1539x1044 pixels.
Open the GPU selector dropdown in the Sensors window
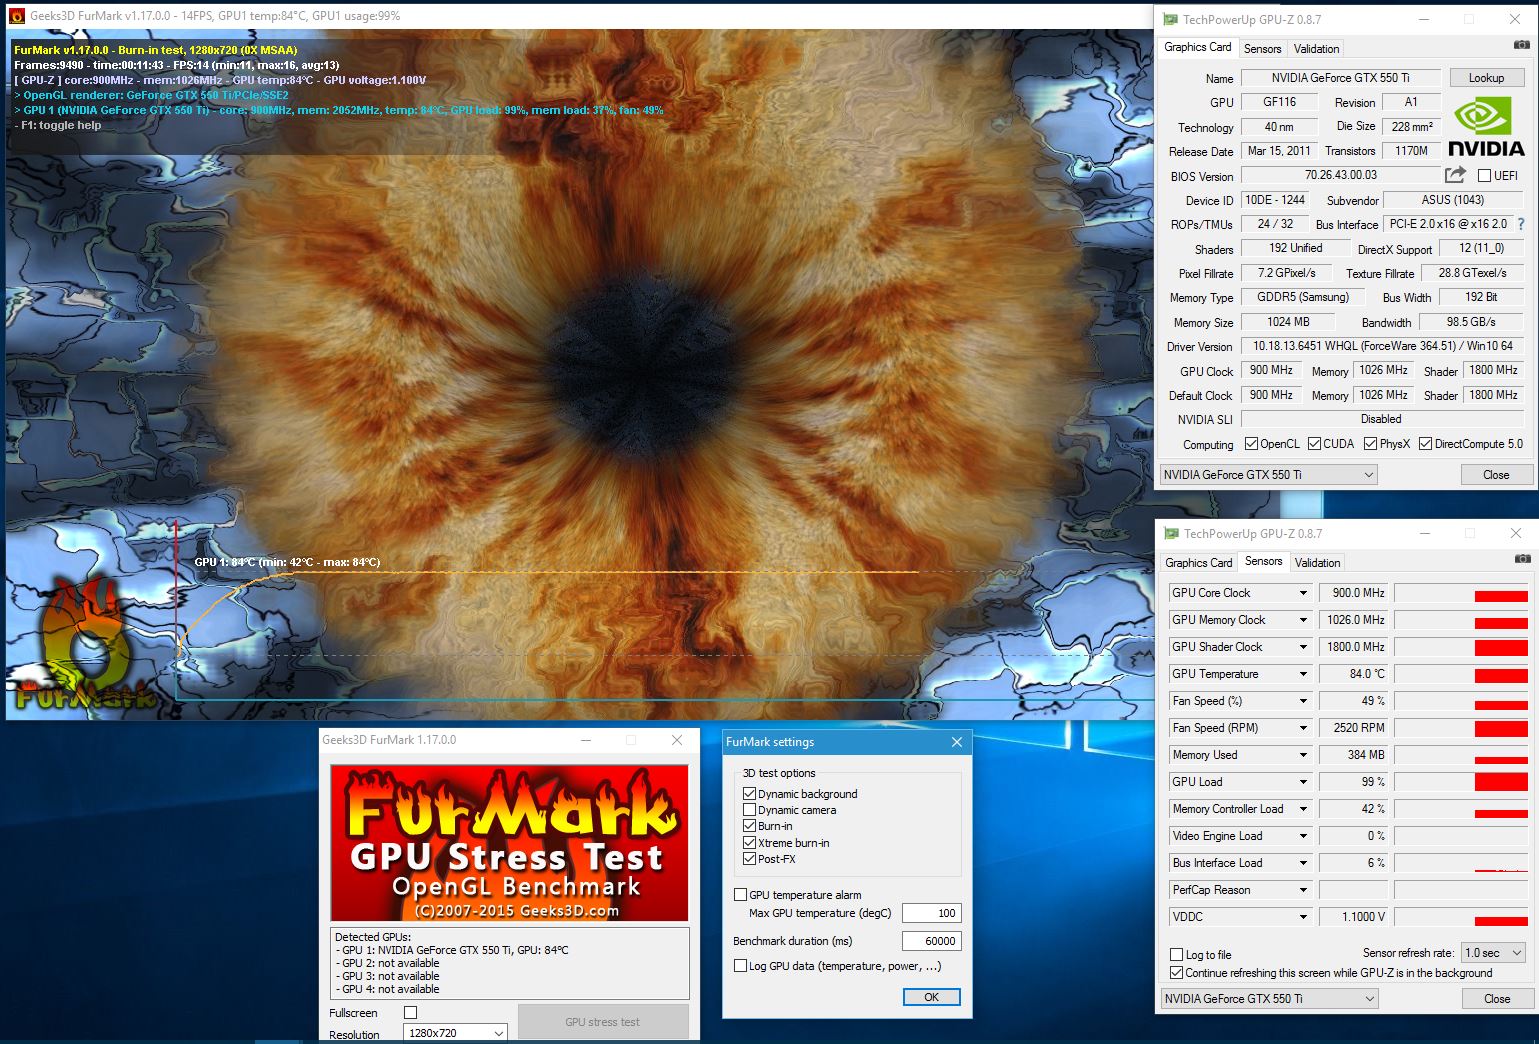tap(1270, 999)
